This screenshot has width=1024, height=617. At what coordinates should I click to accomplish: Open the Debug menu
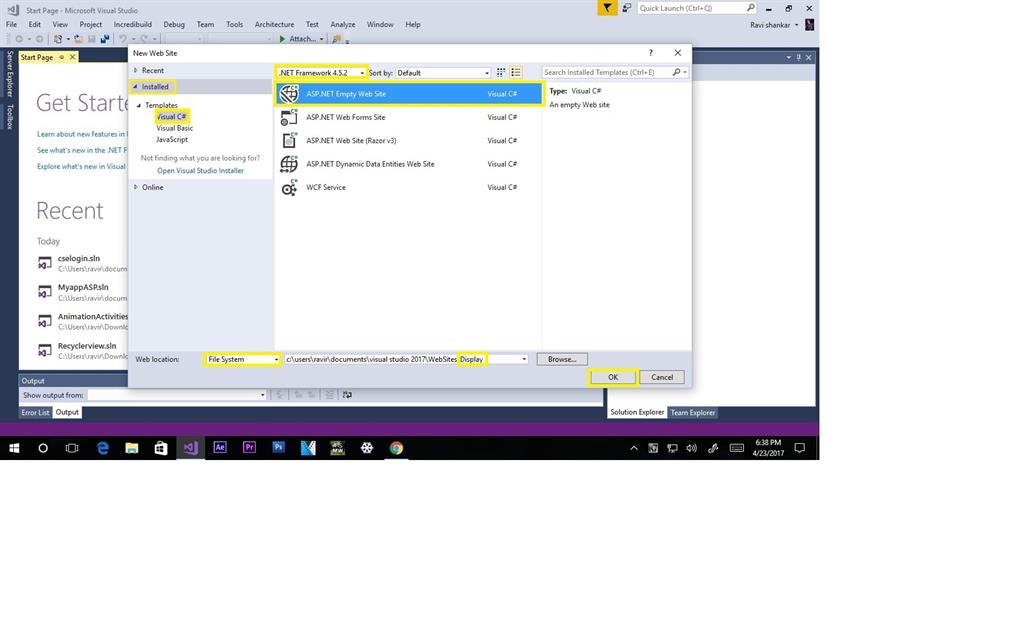[174, 25]
